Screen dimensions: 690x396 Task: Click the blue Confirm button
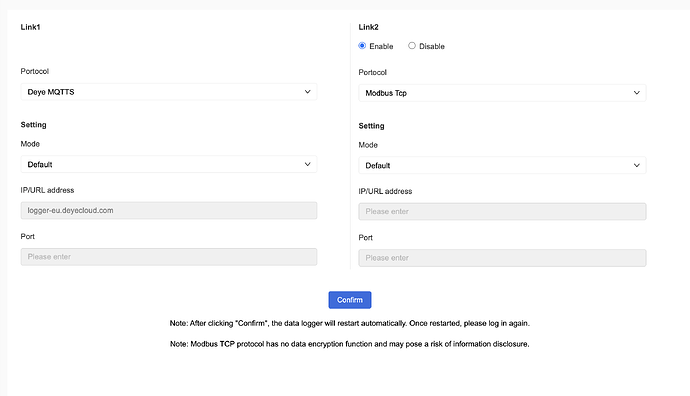point(350,300)
